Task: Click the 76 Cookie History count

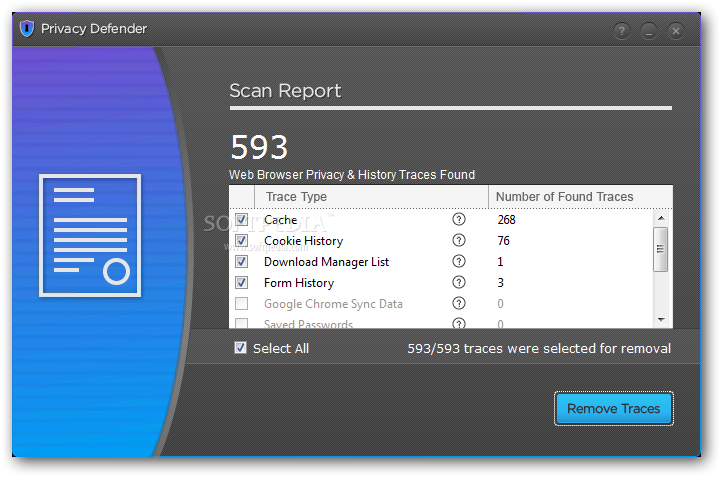Action: tap(504, 241)
